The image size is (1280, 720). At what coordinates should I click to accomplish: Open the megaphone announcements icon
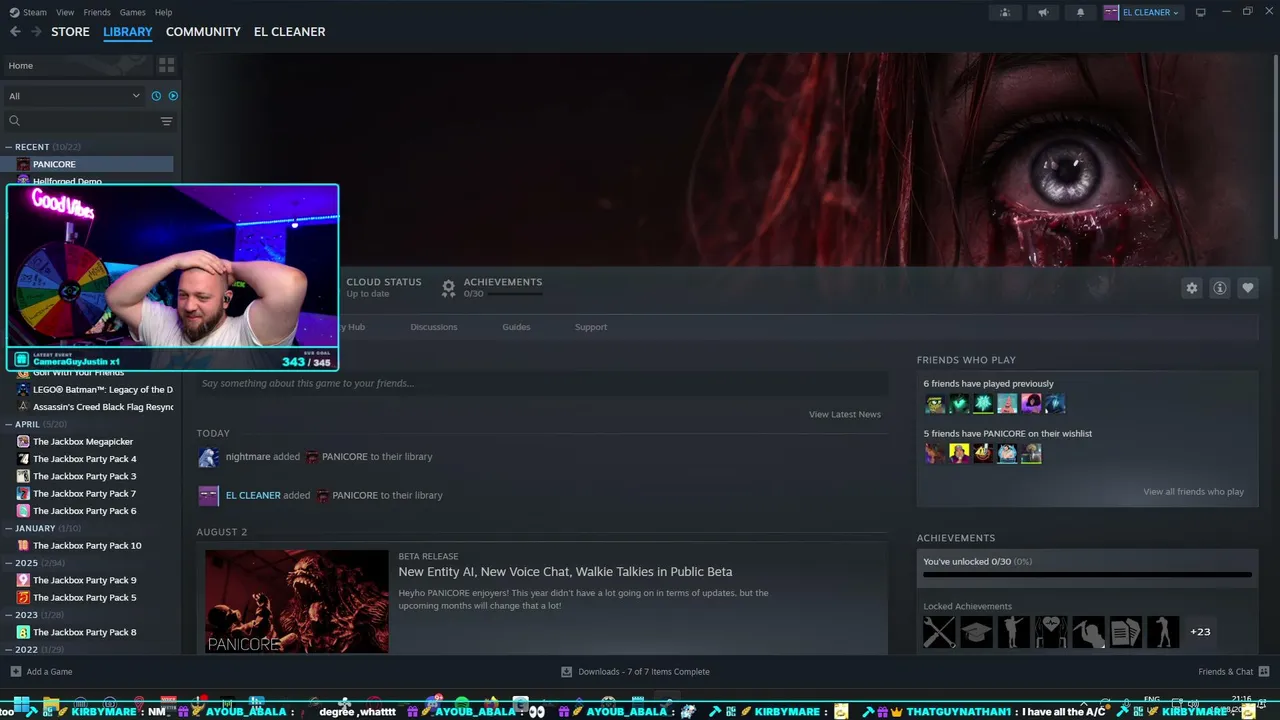point(1043,13)
